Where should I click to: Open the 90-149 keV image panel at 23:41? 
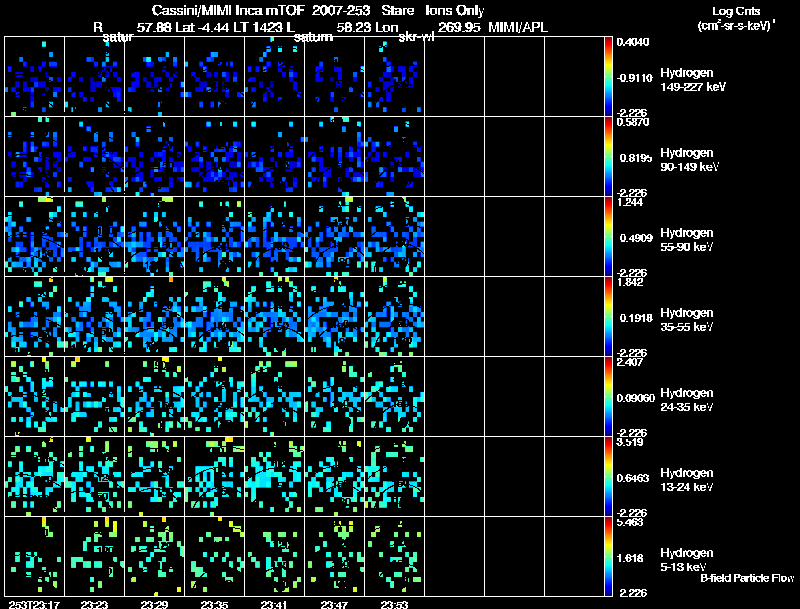(274, 157)
